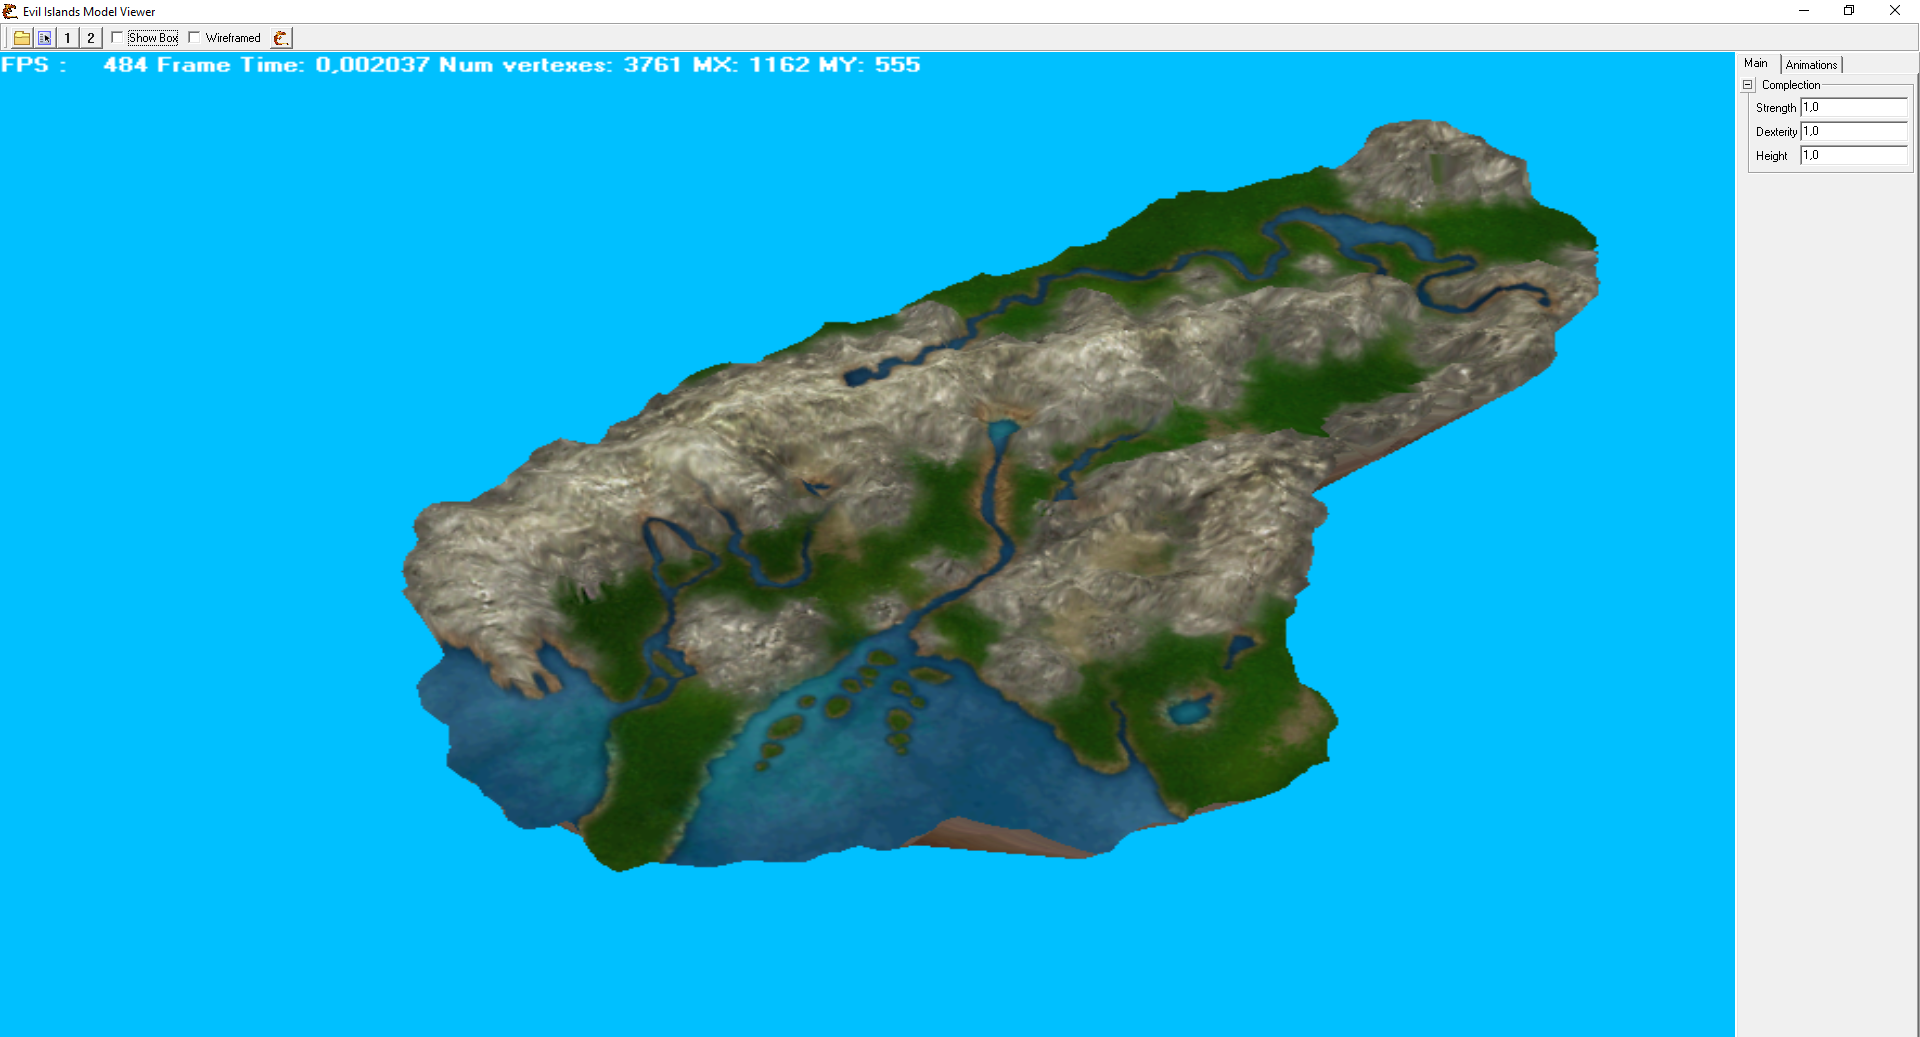Click the small round lake on the terrain
The height and width of the screenshot is (1037, 1920).
(1189, 711)
